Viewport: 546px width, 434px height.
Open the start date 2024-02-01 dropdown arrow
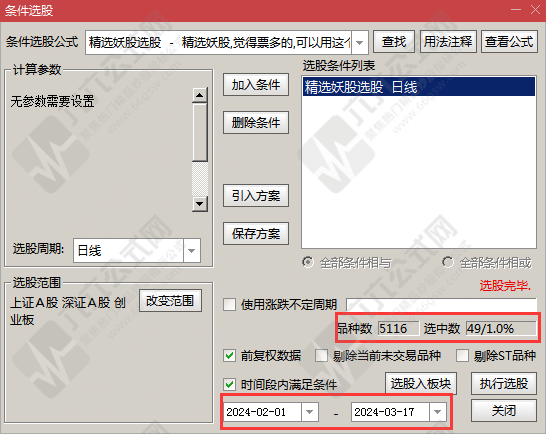click(310, 412)
